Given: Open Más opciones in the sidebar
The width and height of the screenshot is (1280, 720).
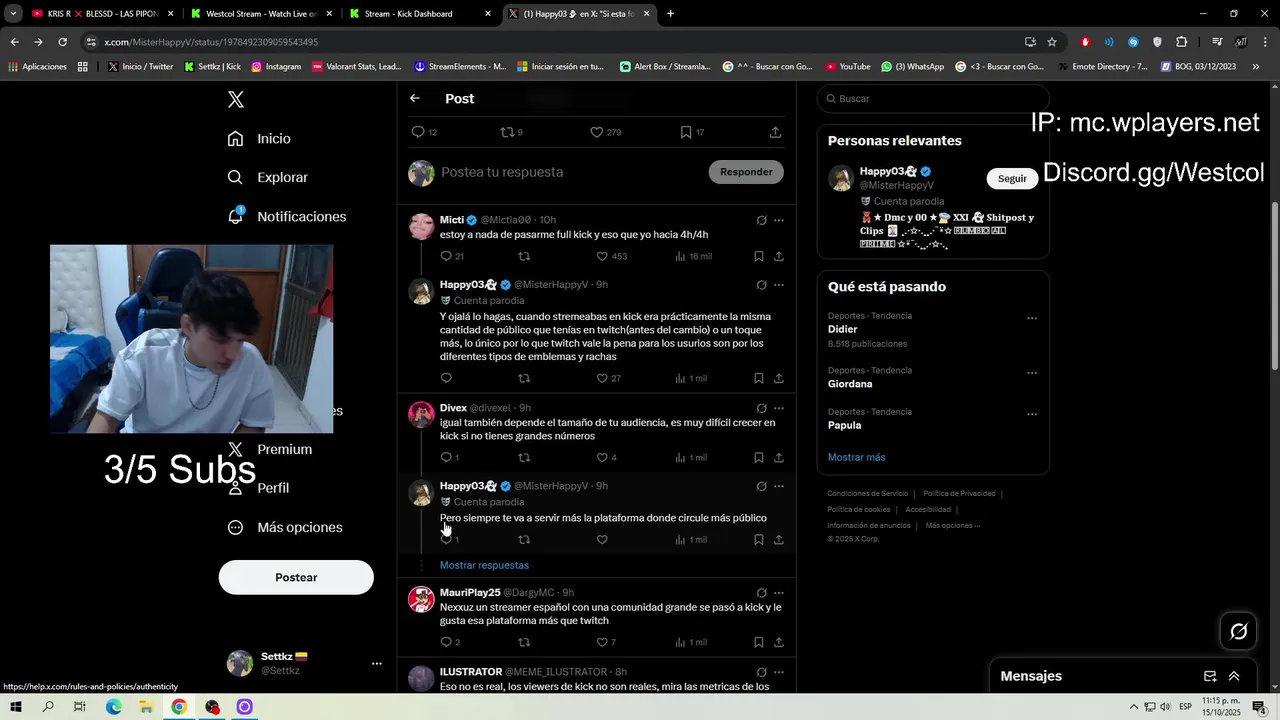Looking at the screenshot, I should [285, 527].
